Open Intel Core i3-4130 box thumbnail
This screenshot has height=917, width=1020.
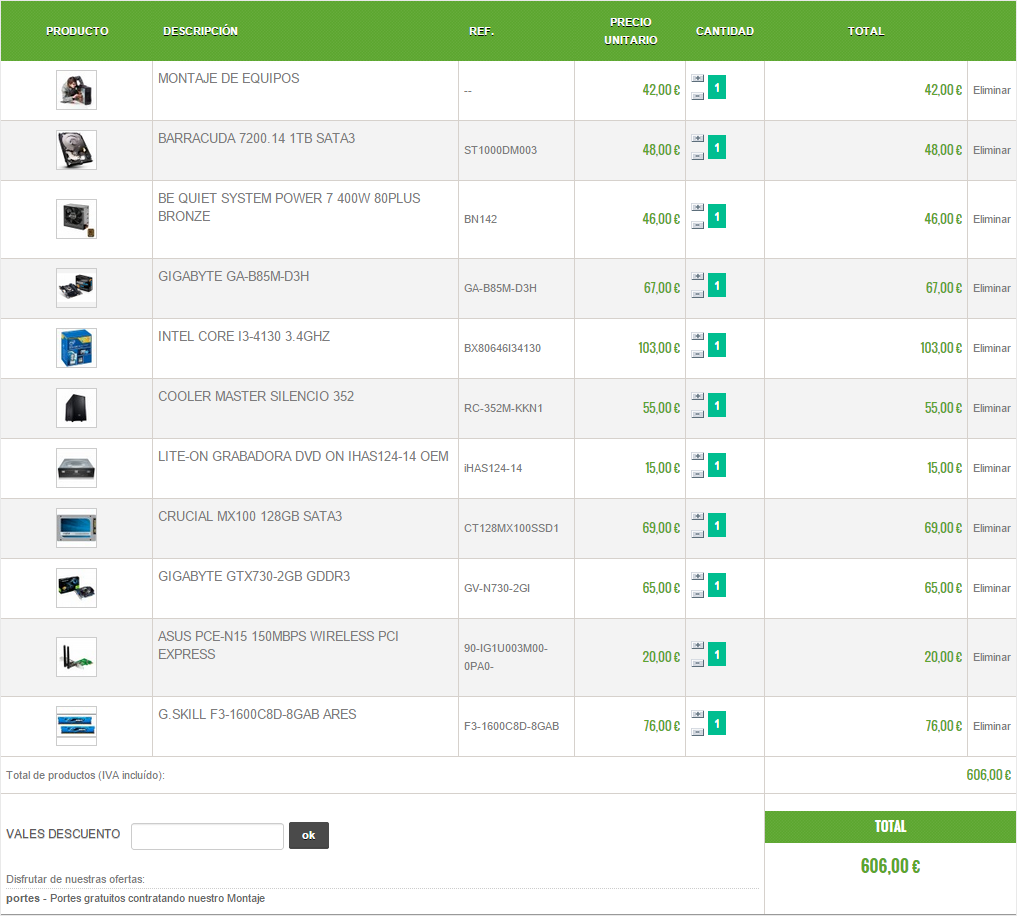tap(76, 348)
